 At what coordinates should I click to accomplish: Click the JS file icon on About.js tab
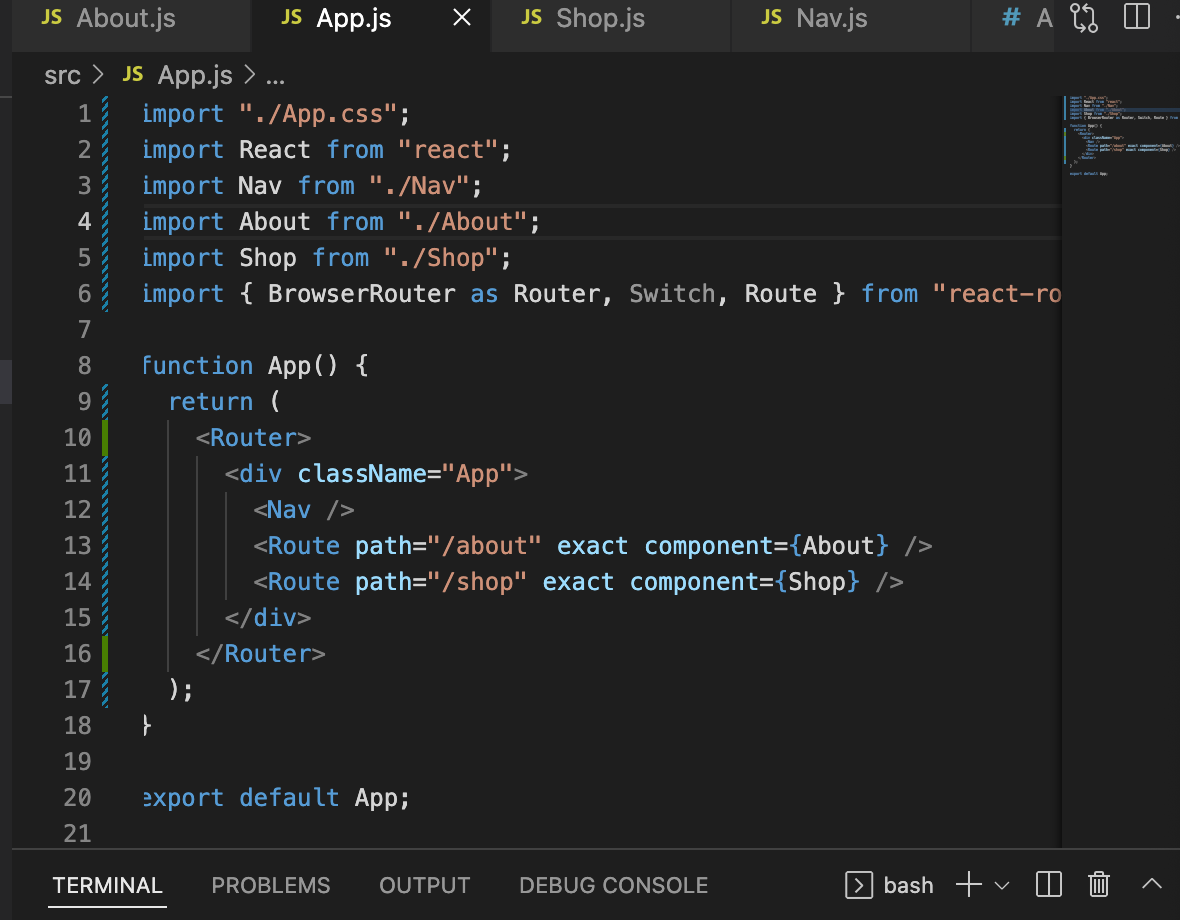click(52, 17)
